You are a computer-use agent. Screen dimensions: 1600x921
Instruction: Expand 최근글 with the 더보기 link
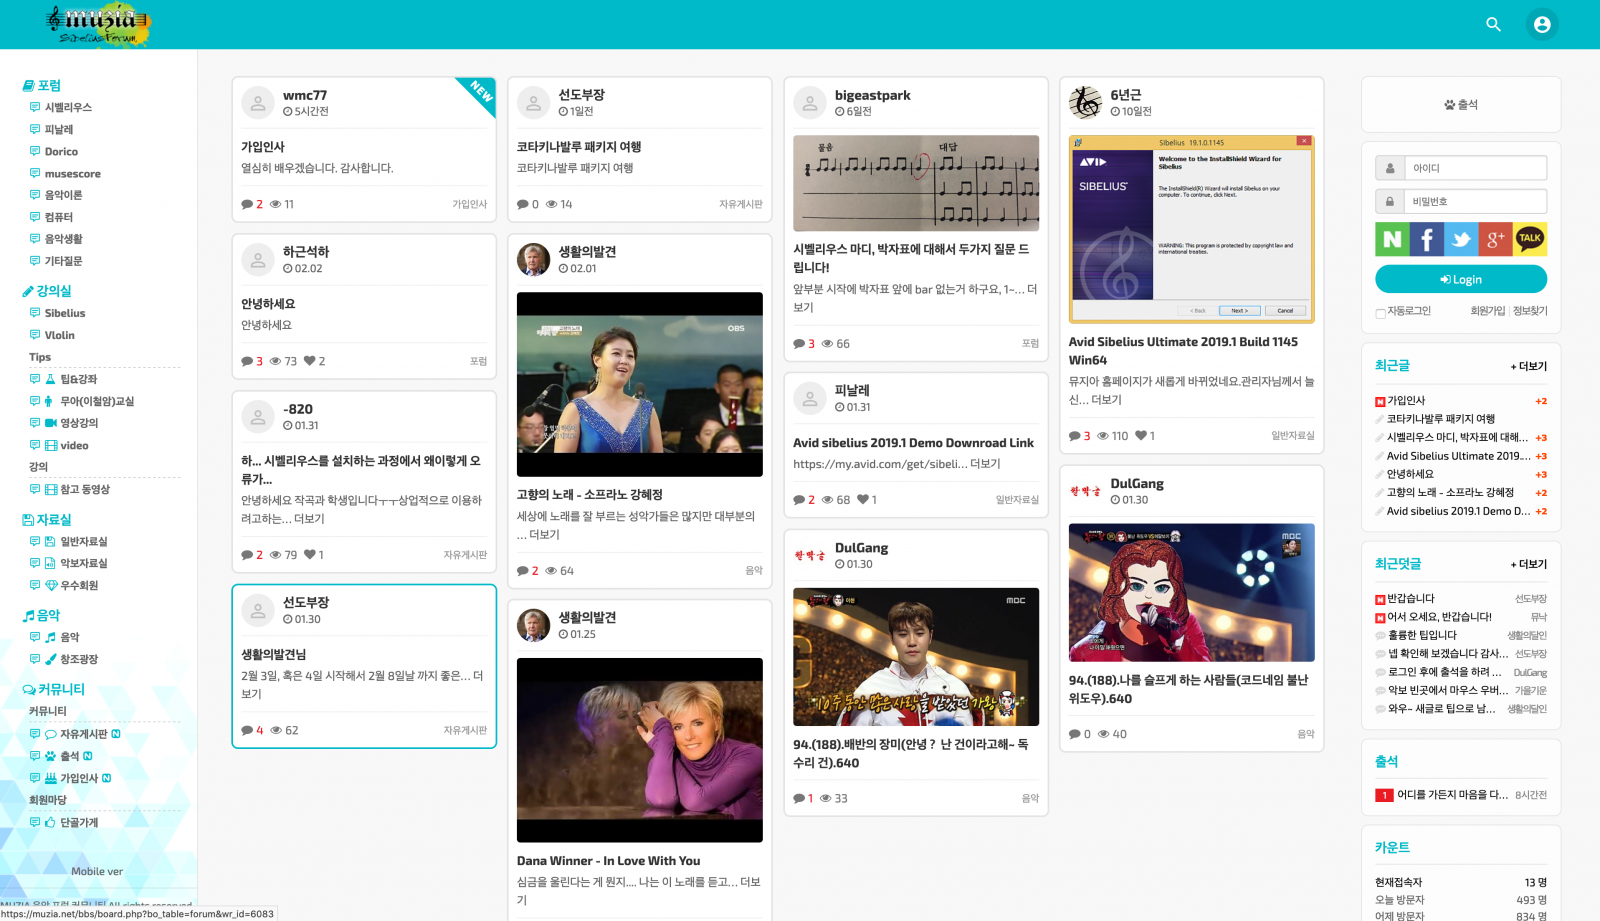[1529, 366]
